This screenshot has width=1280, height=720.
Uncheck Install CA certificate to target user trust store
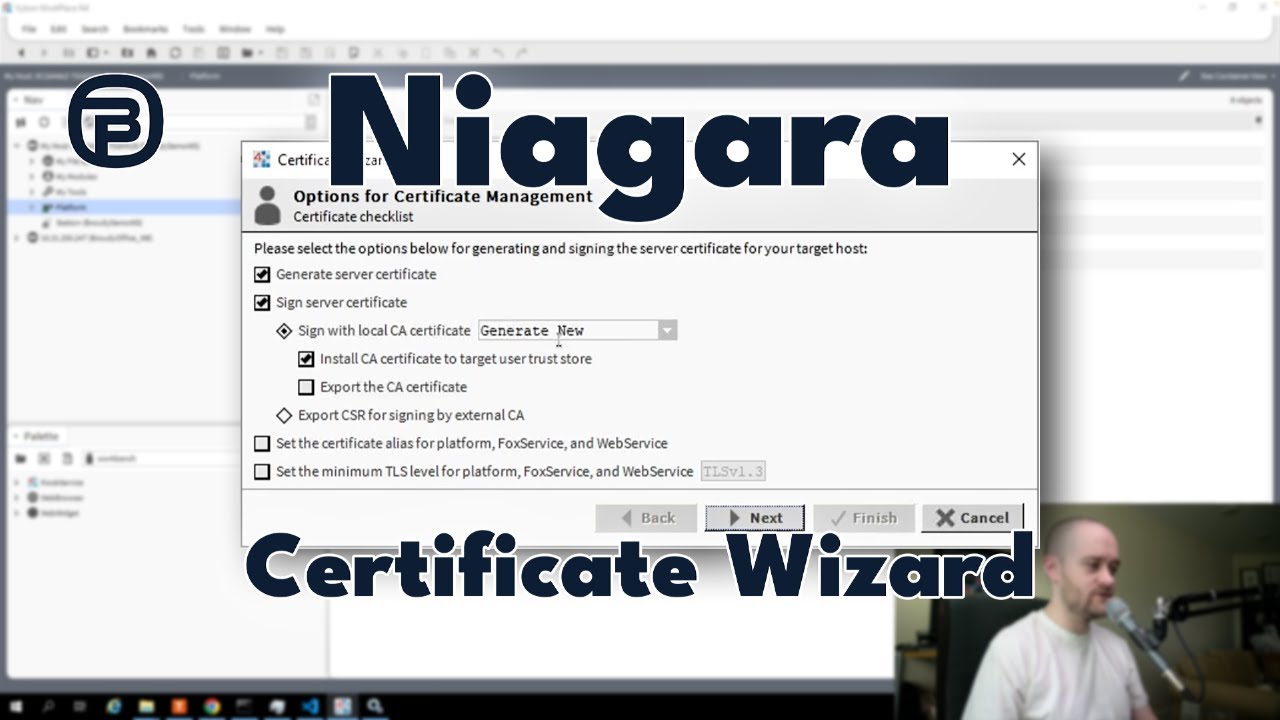click(x=306, y=358)
